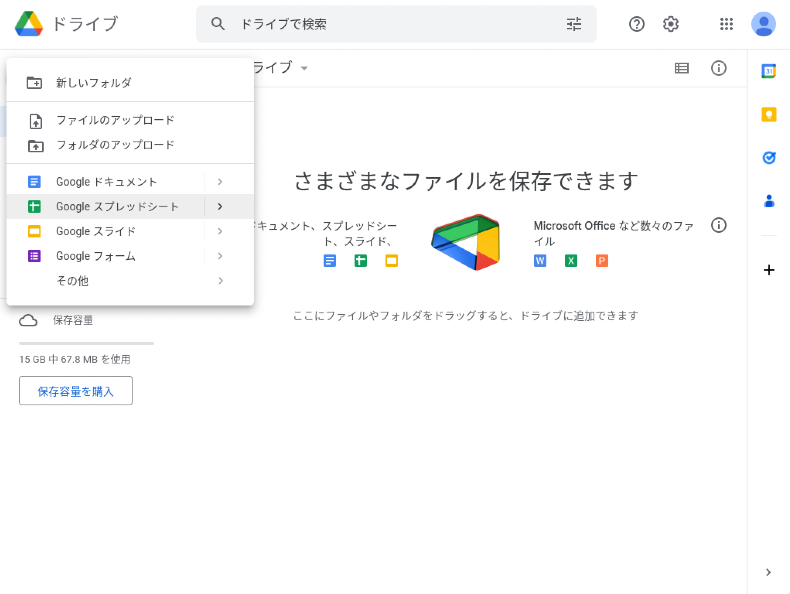Choose ファイルのアップロード
790x594 pixels.
(130, 120)
